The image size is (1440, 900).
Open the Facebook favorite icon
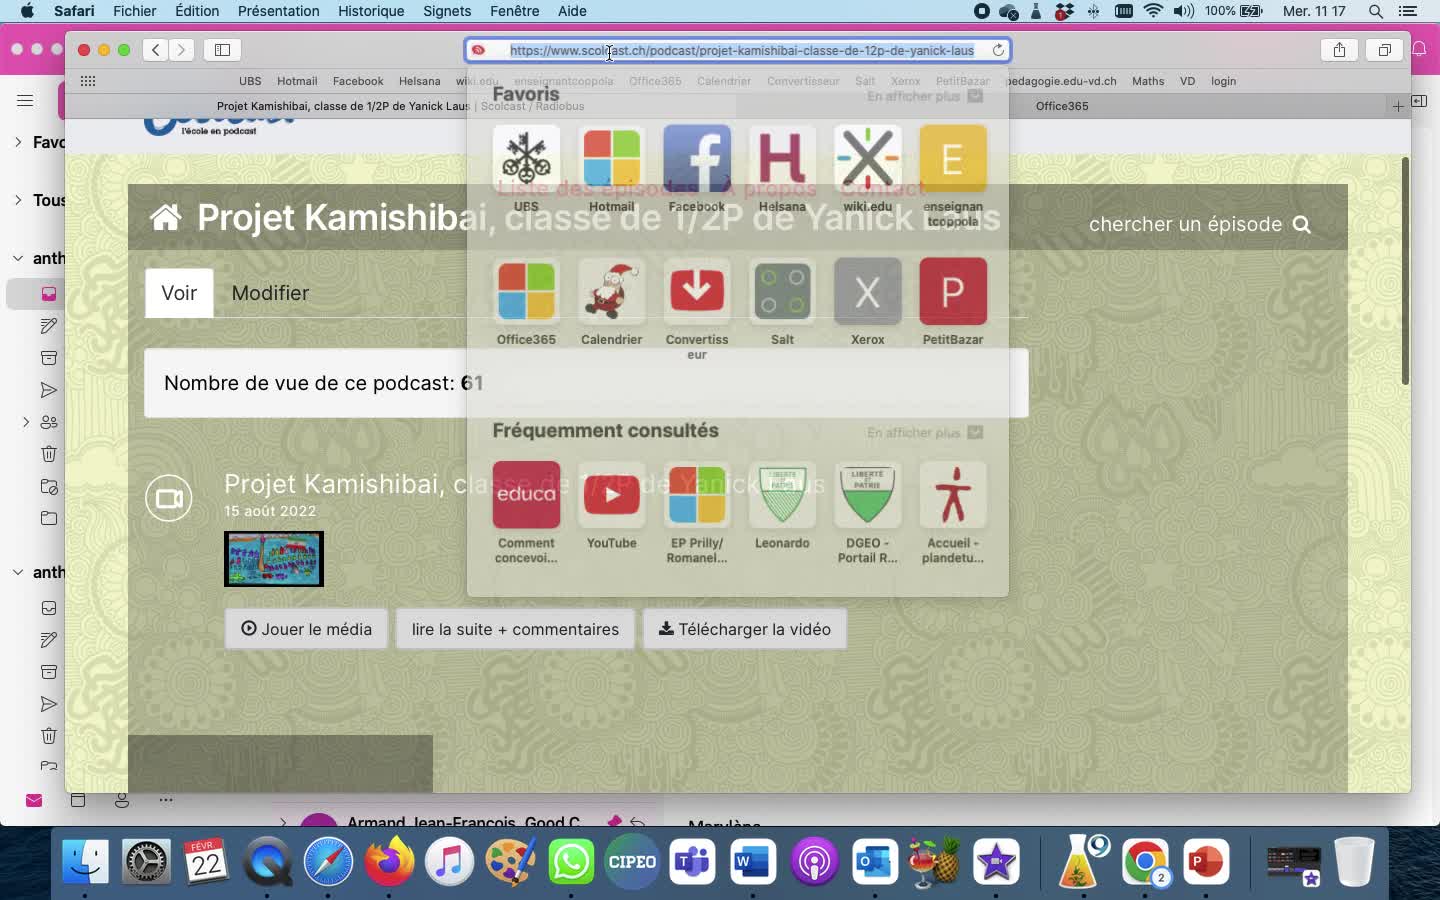tap(697, 159)
